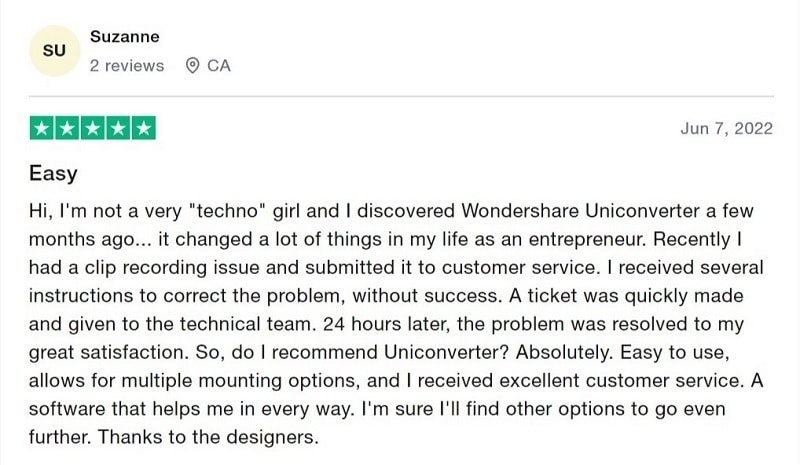
Task: Open the reviewer name Suzanne
Action: click(x=125, y=37)
